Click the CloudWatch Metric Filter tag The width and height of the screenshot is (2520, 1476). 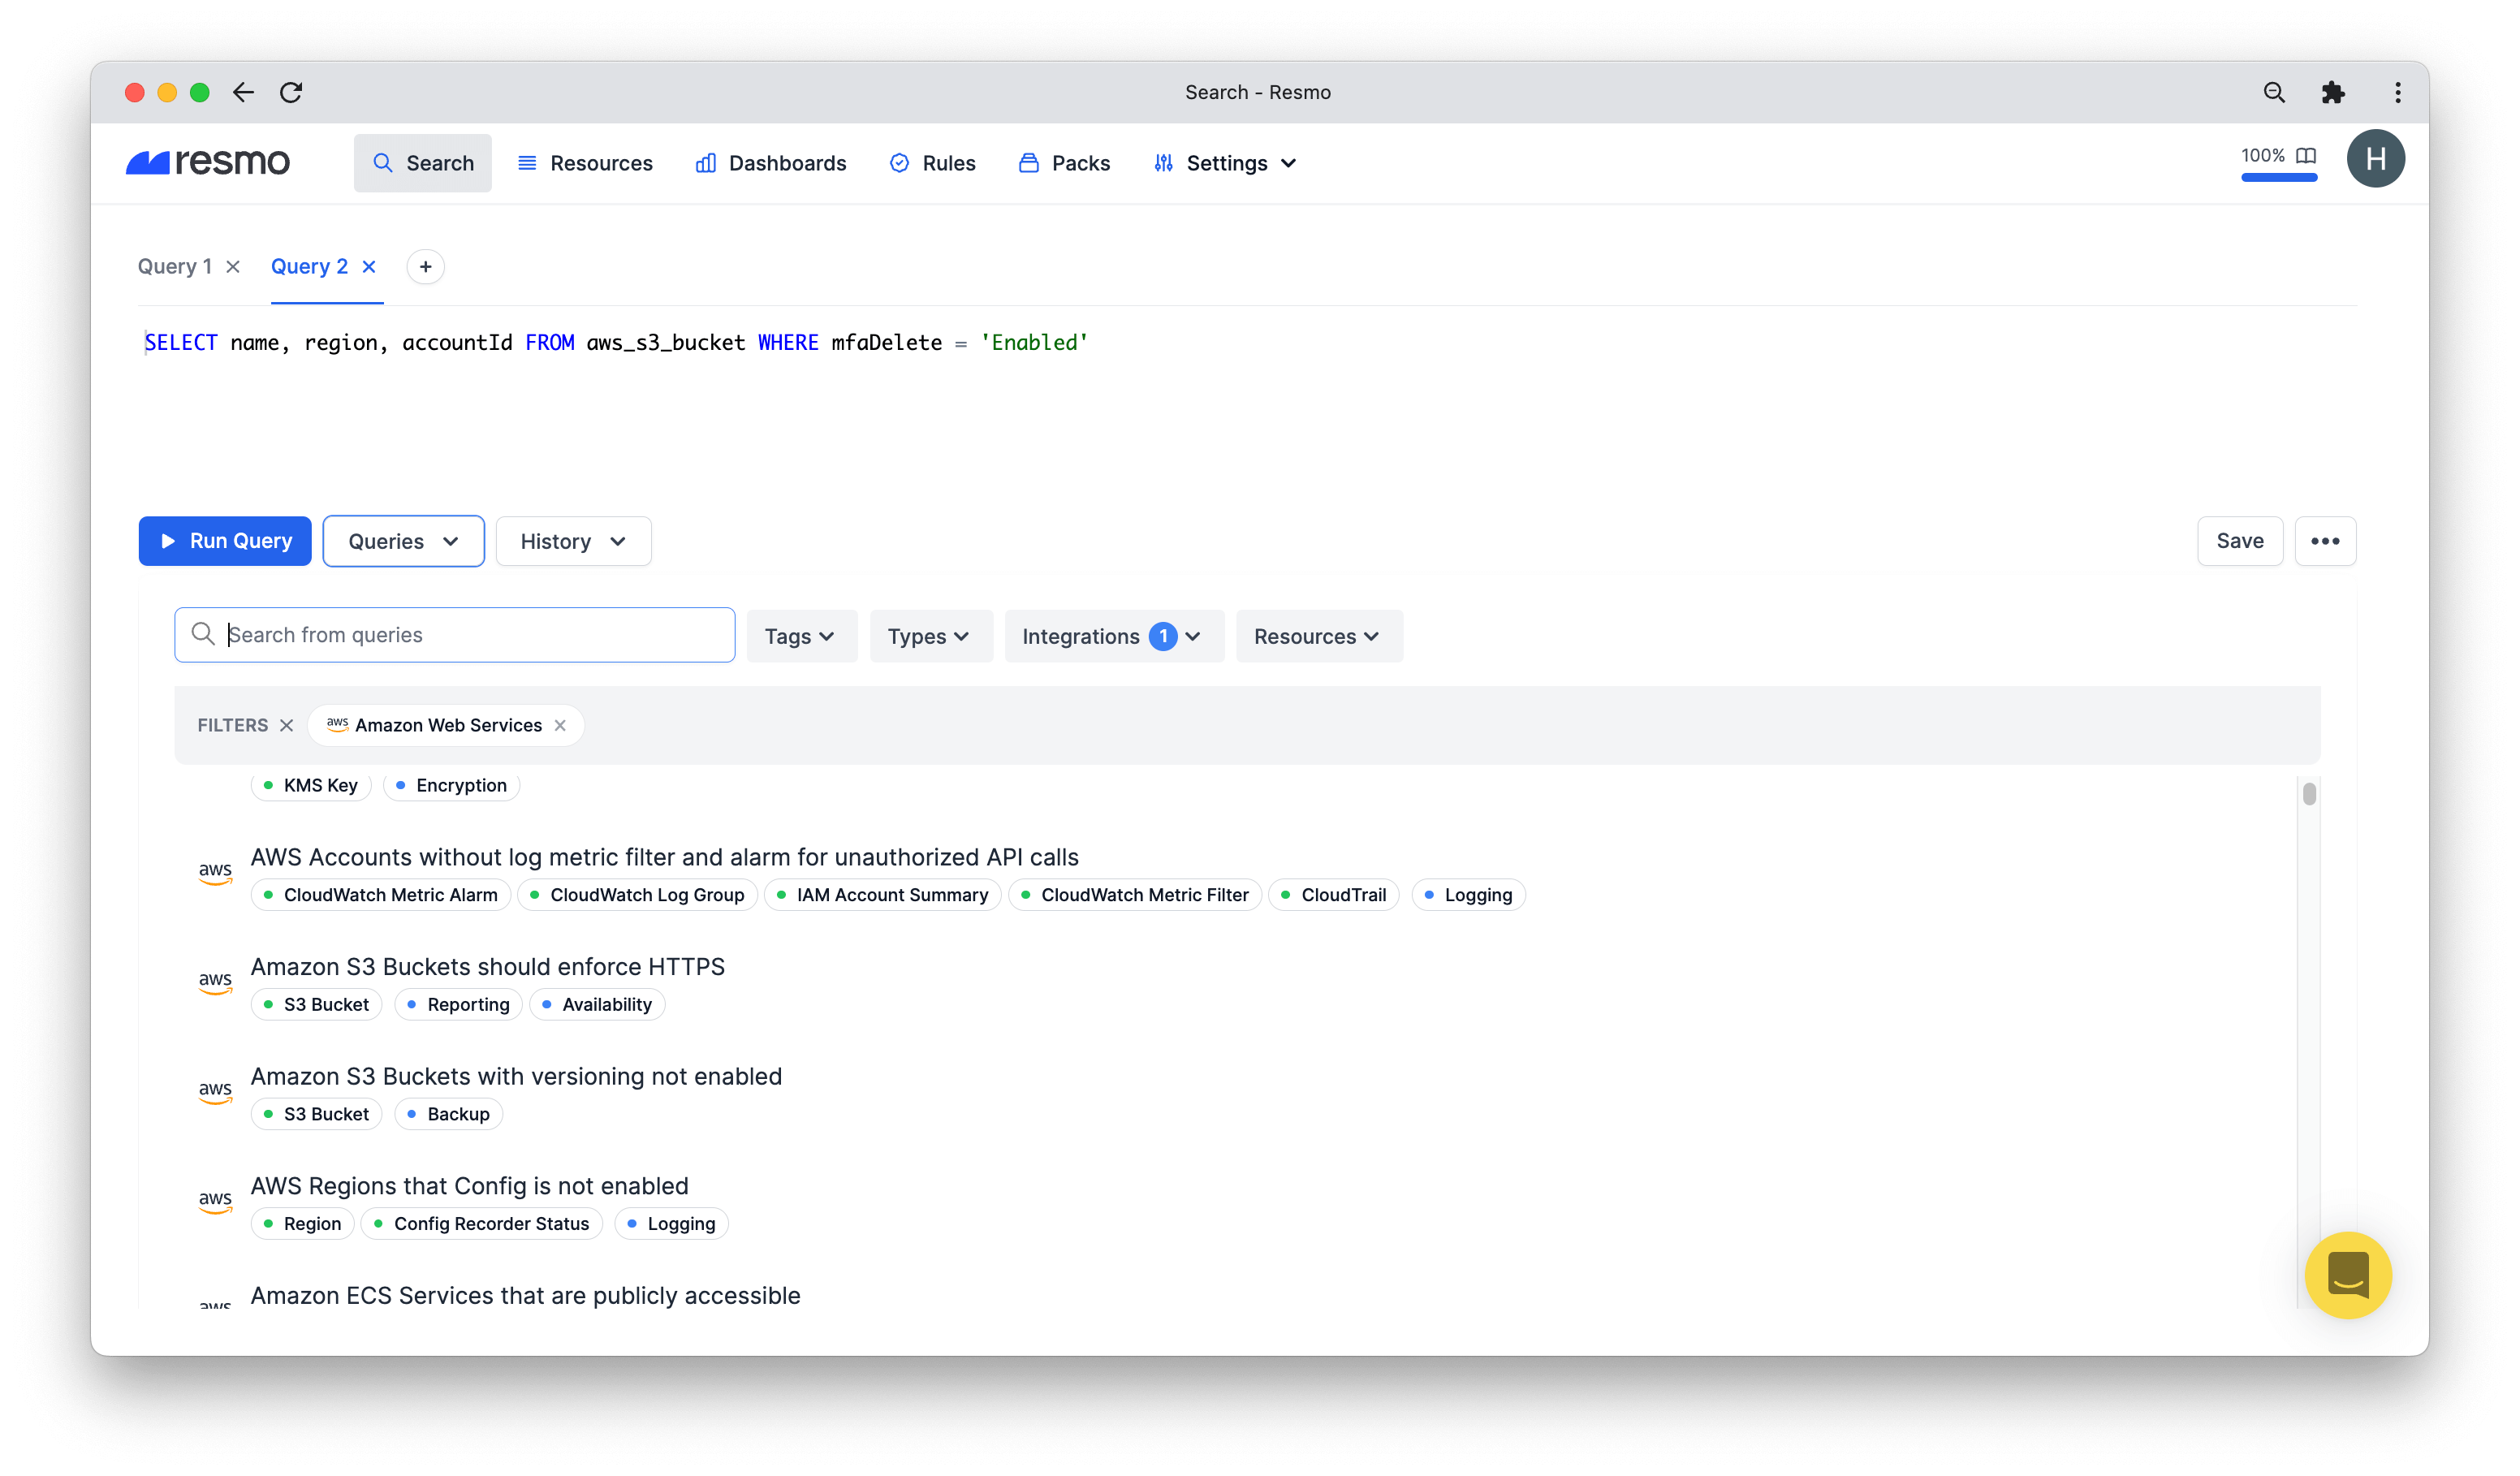(x=1136, y=895)
